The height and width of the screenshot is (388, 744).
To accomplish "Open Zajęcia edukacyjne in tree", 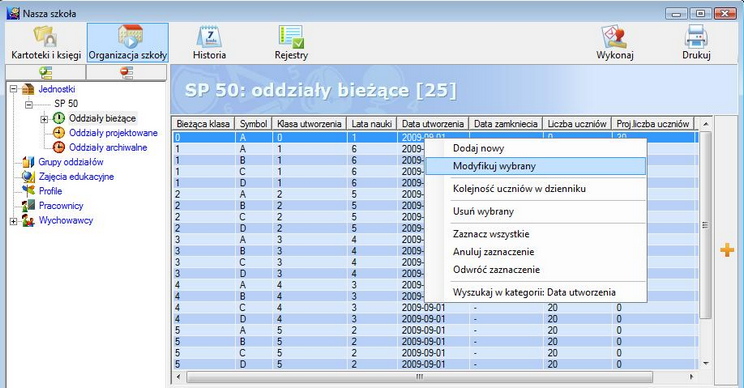I will (76, 176).
